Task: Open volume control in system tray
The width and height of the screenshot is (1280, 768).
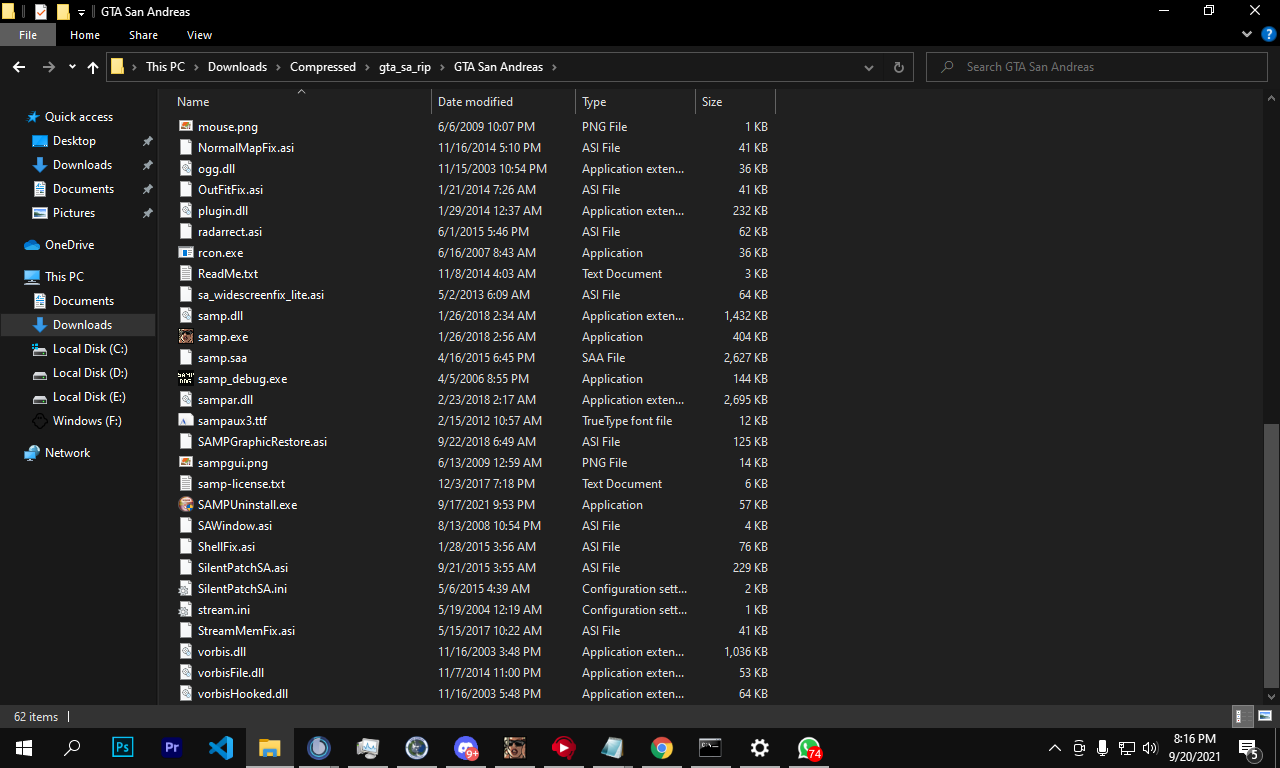Action: coord(1149,748)
